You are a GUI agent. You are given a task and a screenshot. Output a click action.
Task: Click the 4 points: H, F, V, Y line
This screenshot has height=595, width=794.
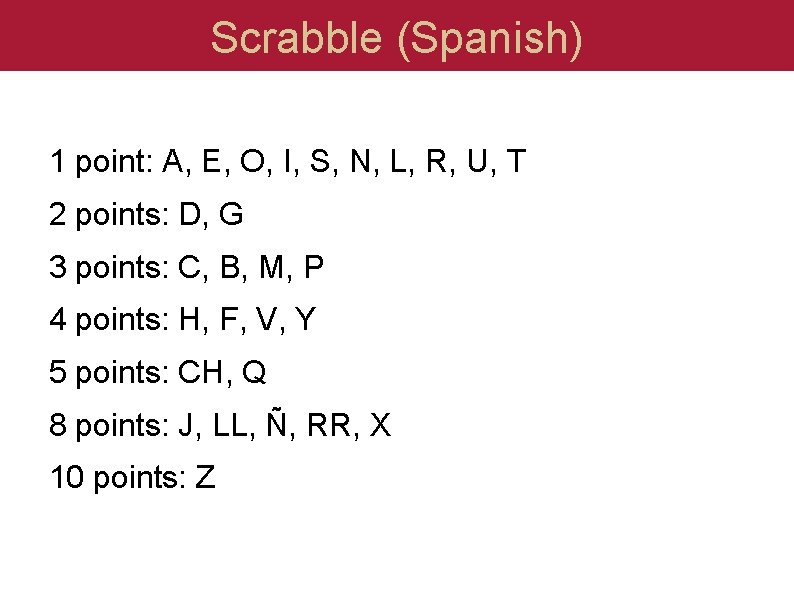pos(183,320)
